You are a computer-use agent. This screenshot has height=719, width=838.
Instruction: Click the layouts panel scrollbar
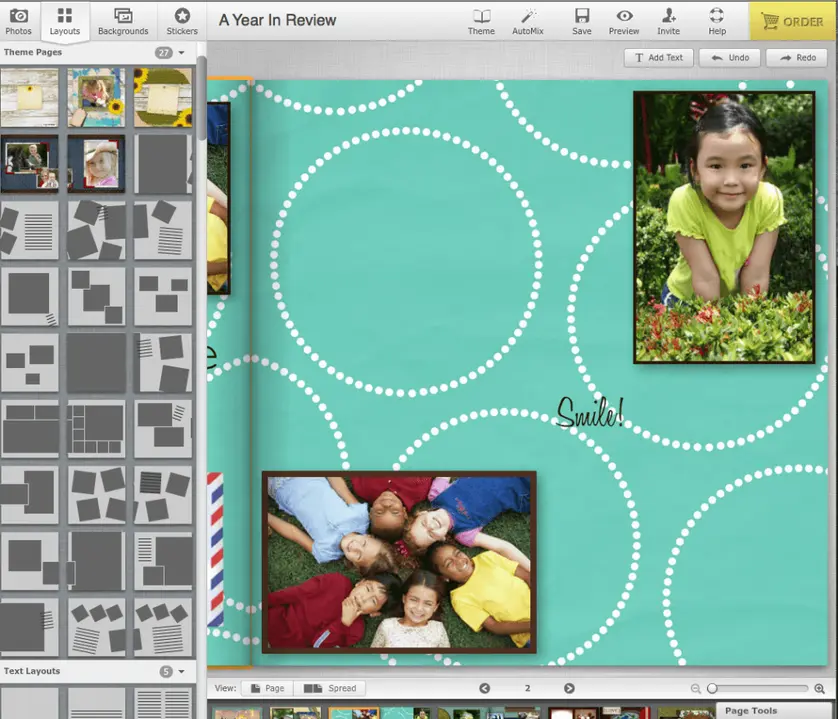click(x=201, y=99)
